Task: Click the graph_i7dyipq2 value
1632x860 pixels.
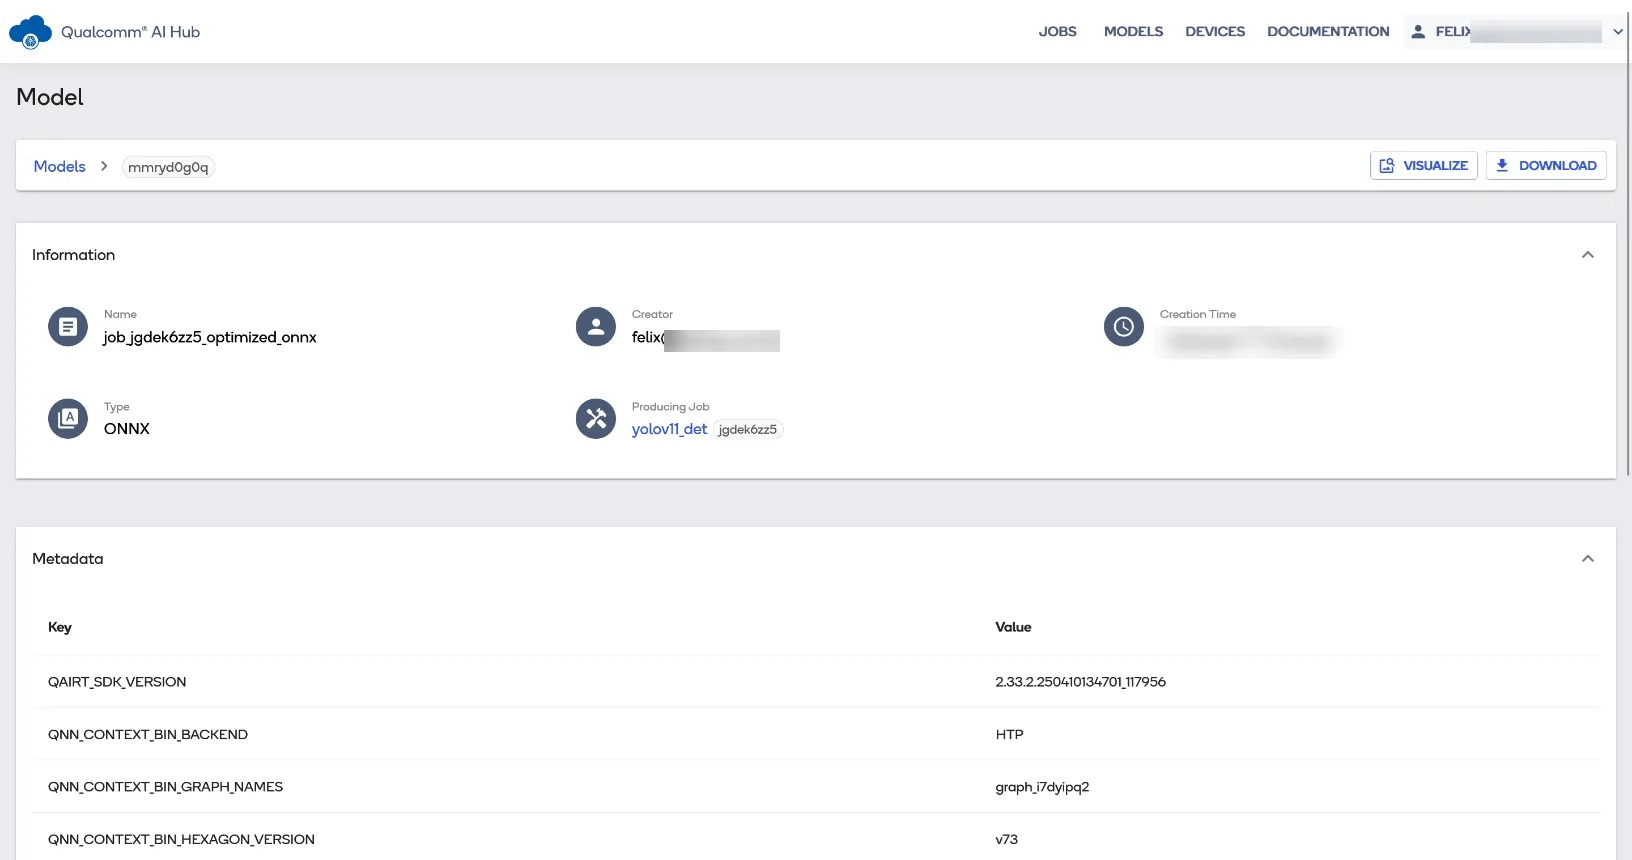Action: pyautogui.click(x=1042, y=787)
